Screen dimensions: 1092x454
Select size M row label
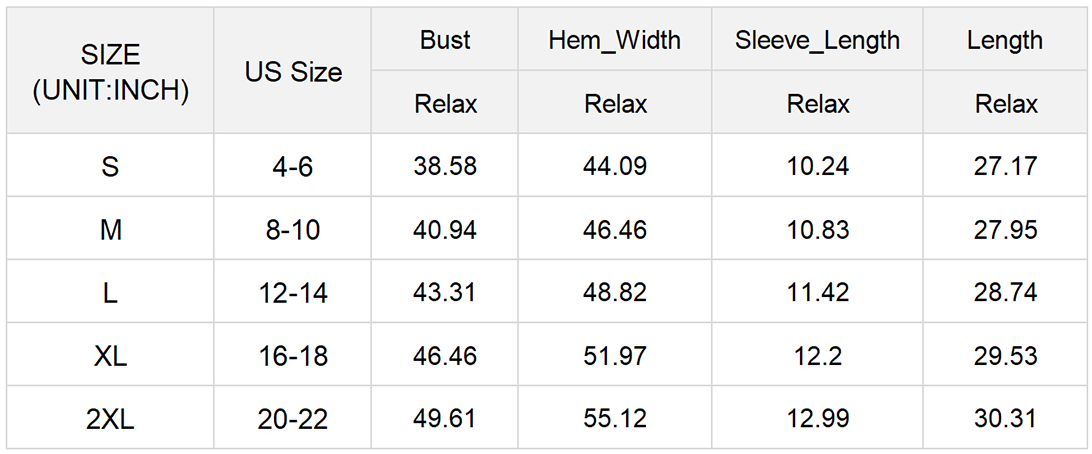(x=111, y=228)
